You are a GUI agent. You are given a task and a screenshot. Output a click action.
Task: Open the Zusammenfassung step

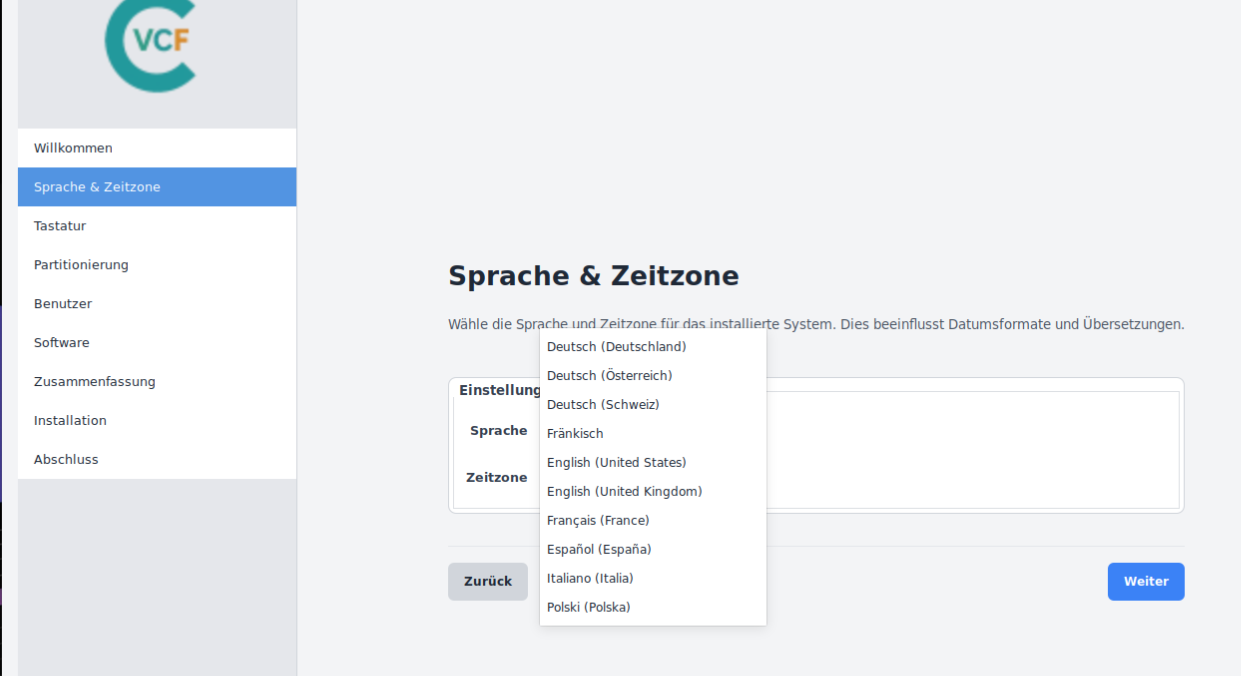pos(94,382)
